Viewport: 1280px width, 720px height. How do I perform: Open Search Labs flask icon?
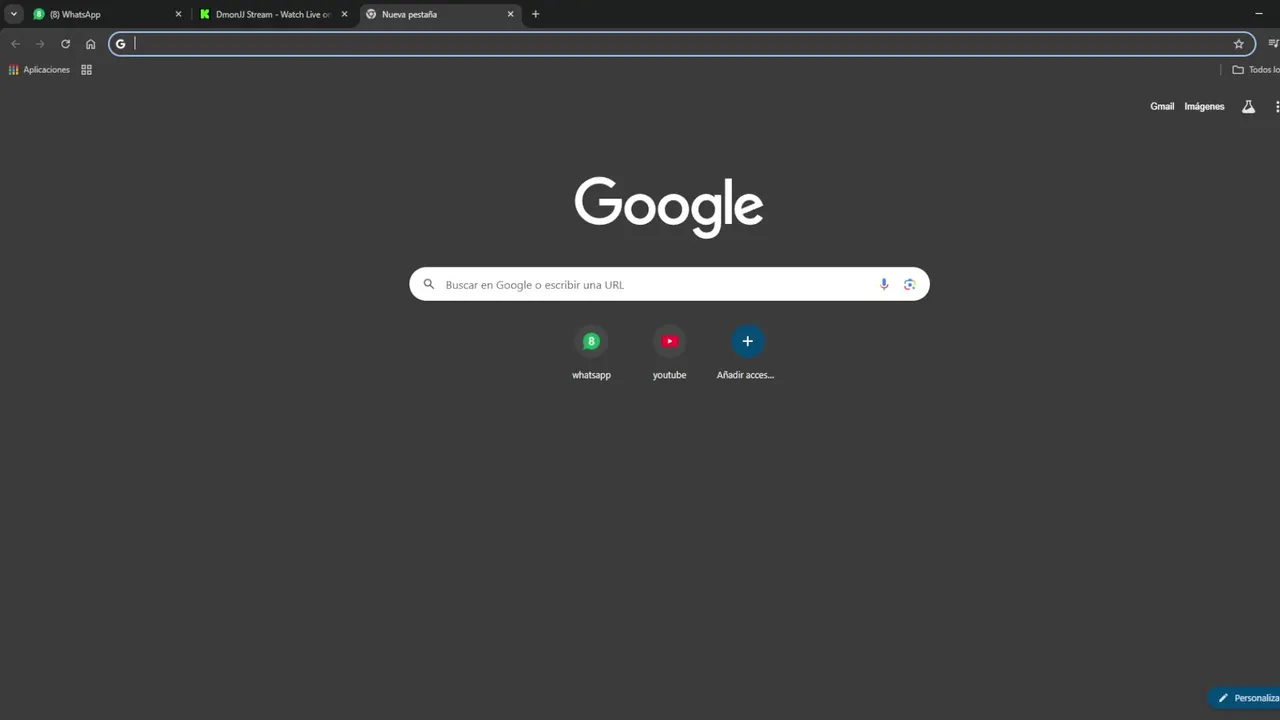[x=1248, y=106]
